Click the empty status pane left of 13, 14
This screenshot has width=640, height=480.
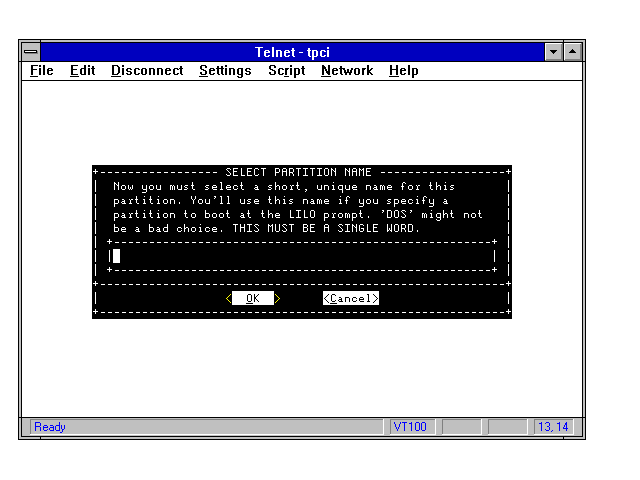coord(508,427)
